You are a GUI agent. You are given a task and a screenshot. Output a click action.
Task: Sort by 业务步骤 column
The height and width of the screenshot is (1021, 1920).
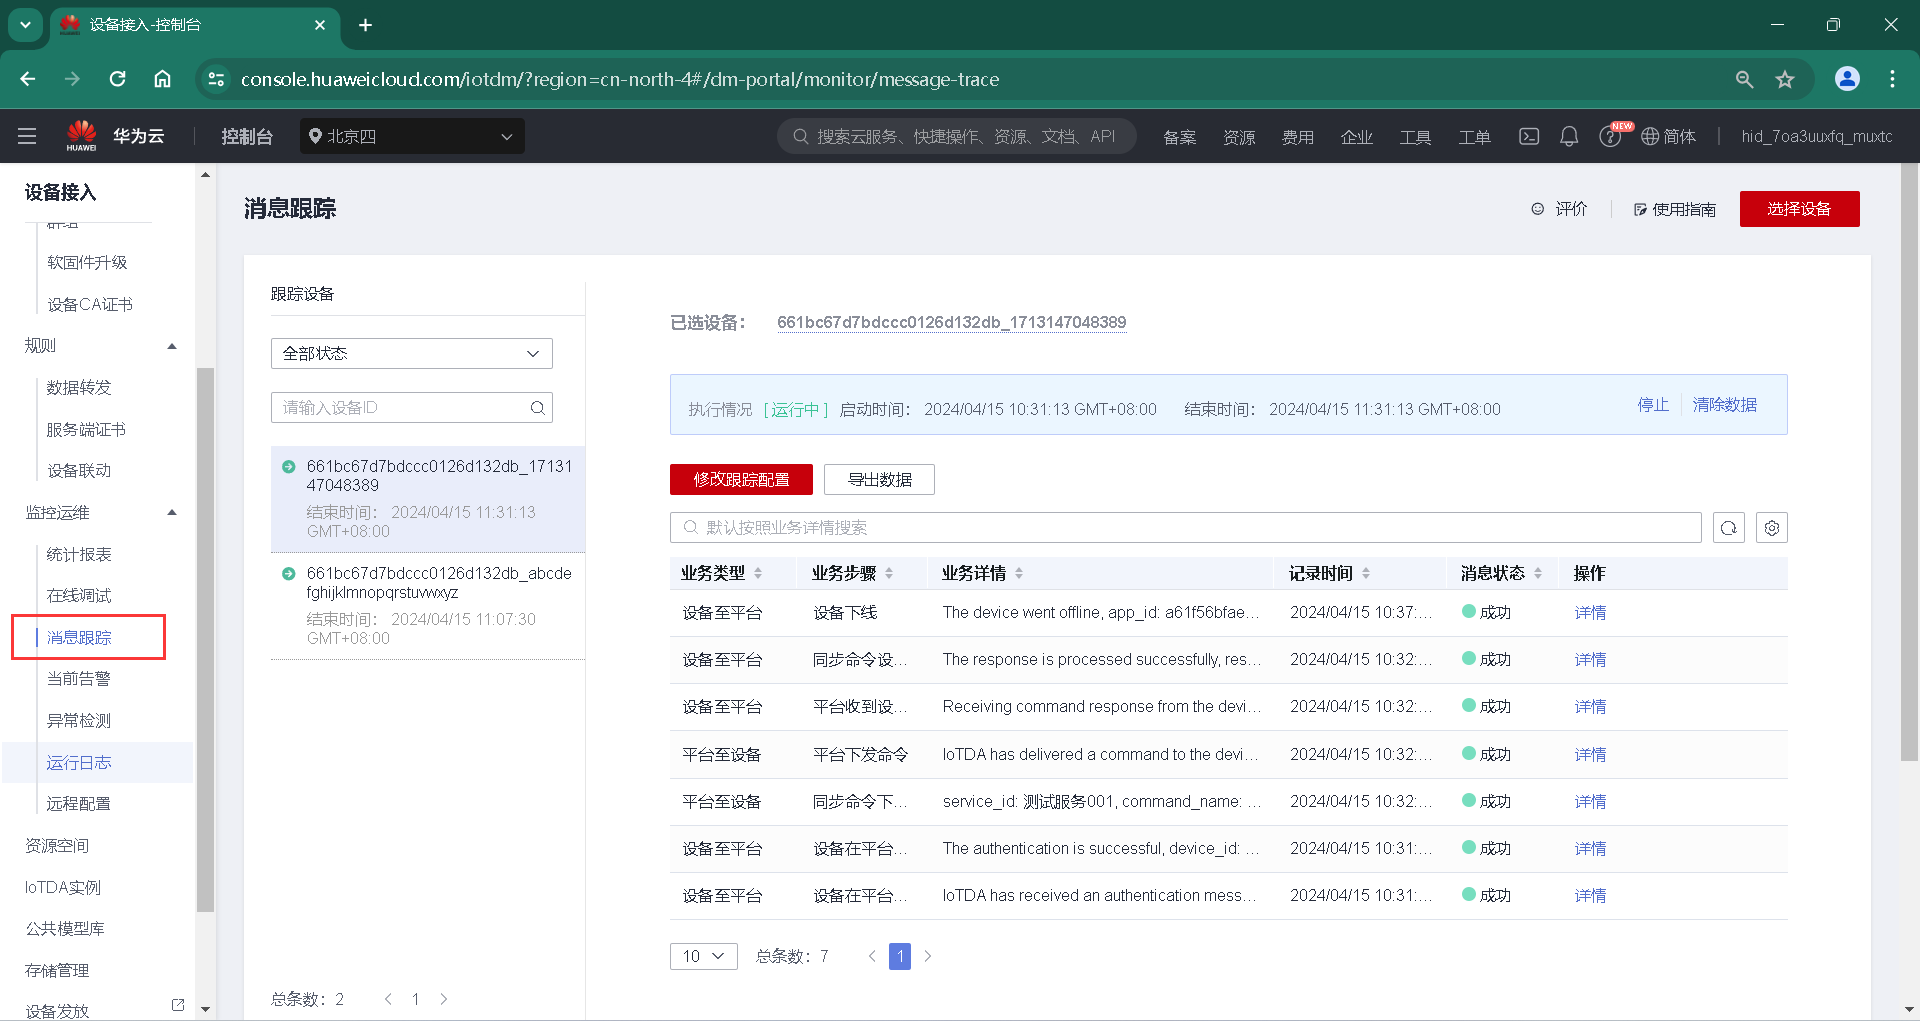[889, 573]
